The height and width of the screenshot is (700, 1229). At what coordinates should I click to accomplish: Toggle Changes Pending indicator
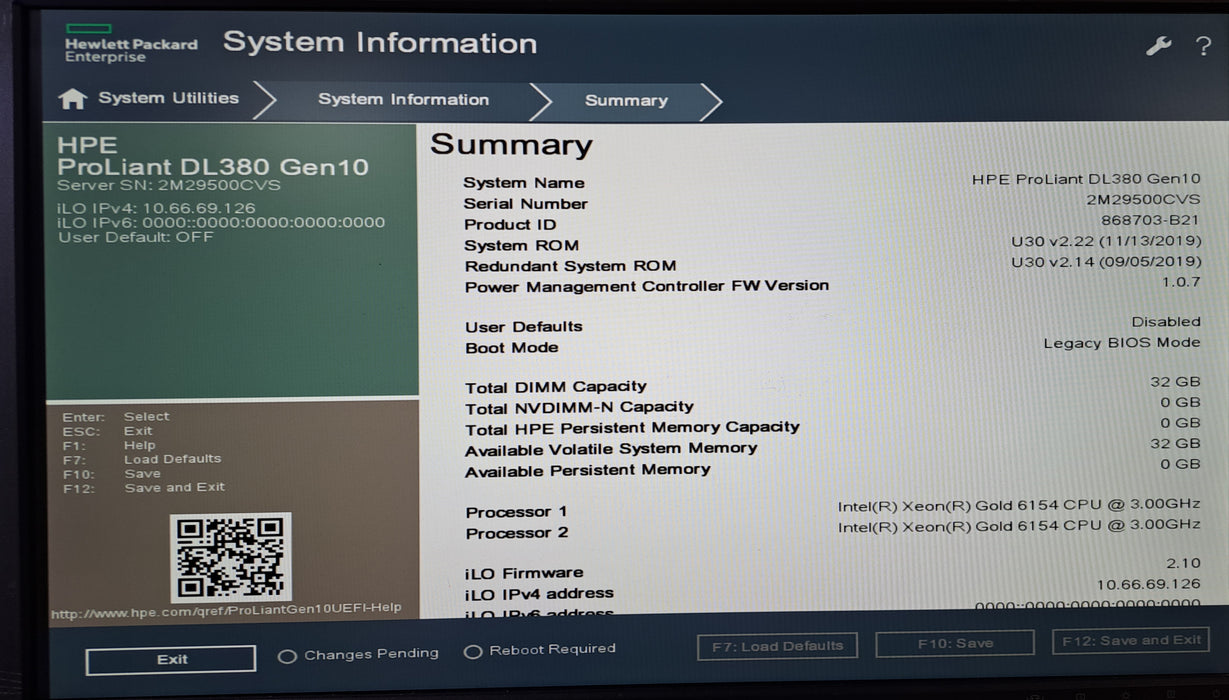click(x=358, y=654)
